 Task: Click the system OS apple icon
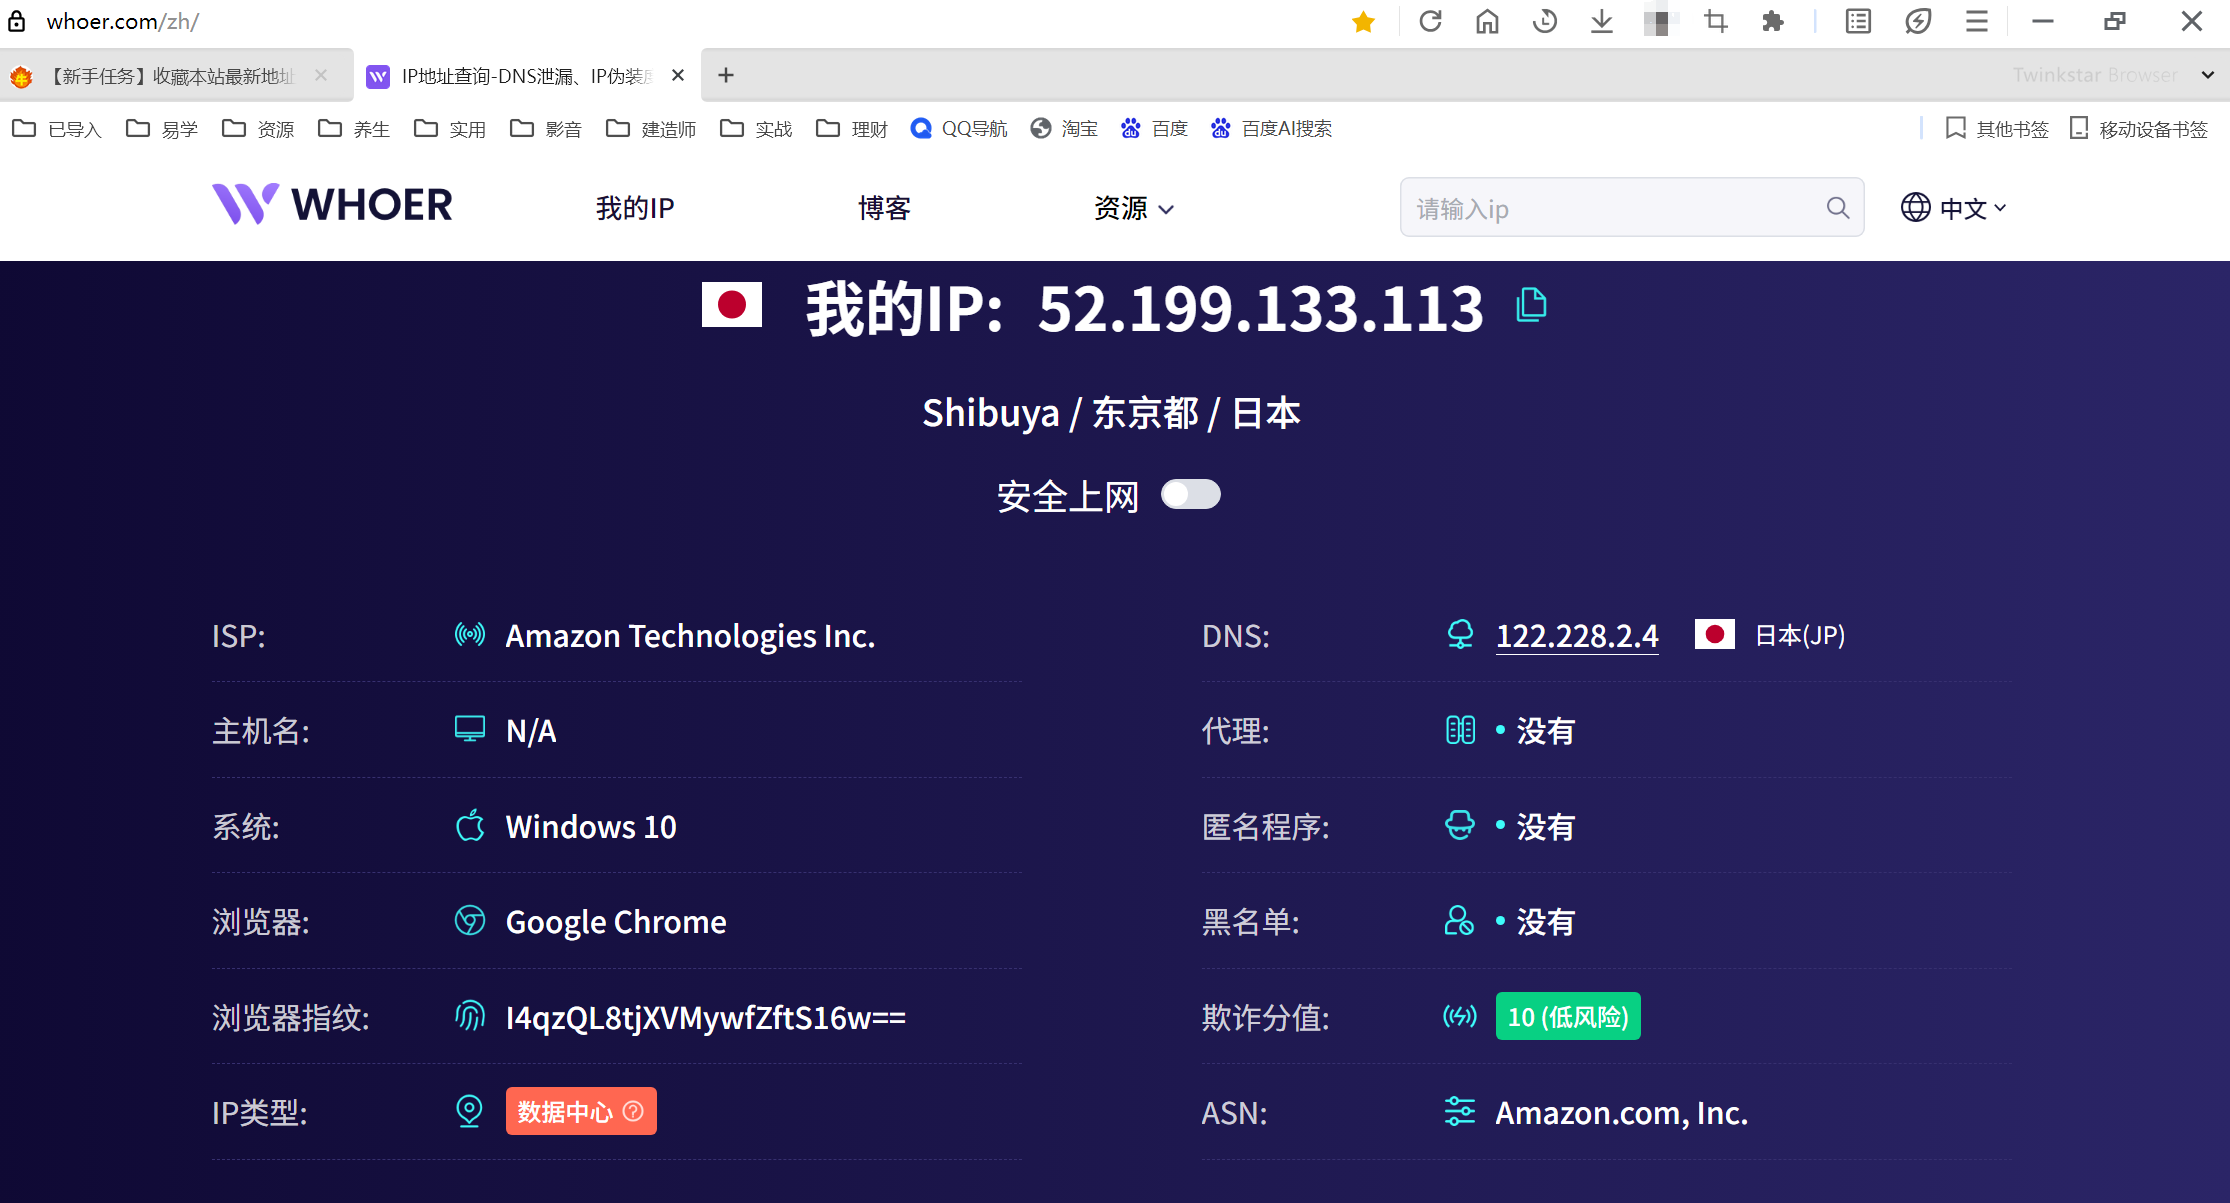coord(470,825)
